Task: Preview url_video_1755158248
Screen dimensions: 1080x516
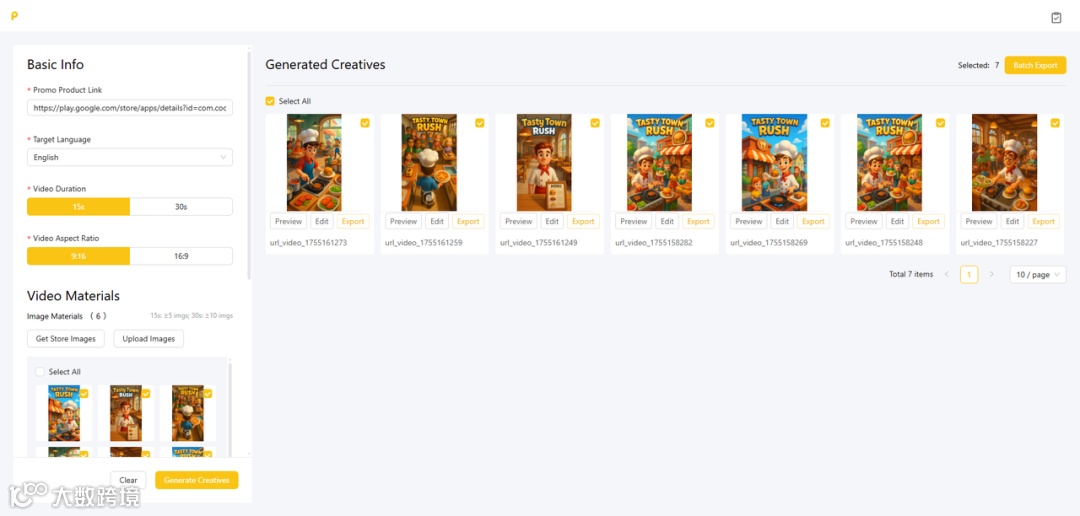Action: (864, 221)
